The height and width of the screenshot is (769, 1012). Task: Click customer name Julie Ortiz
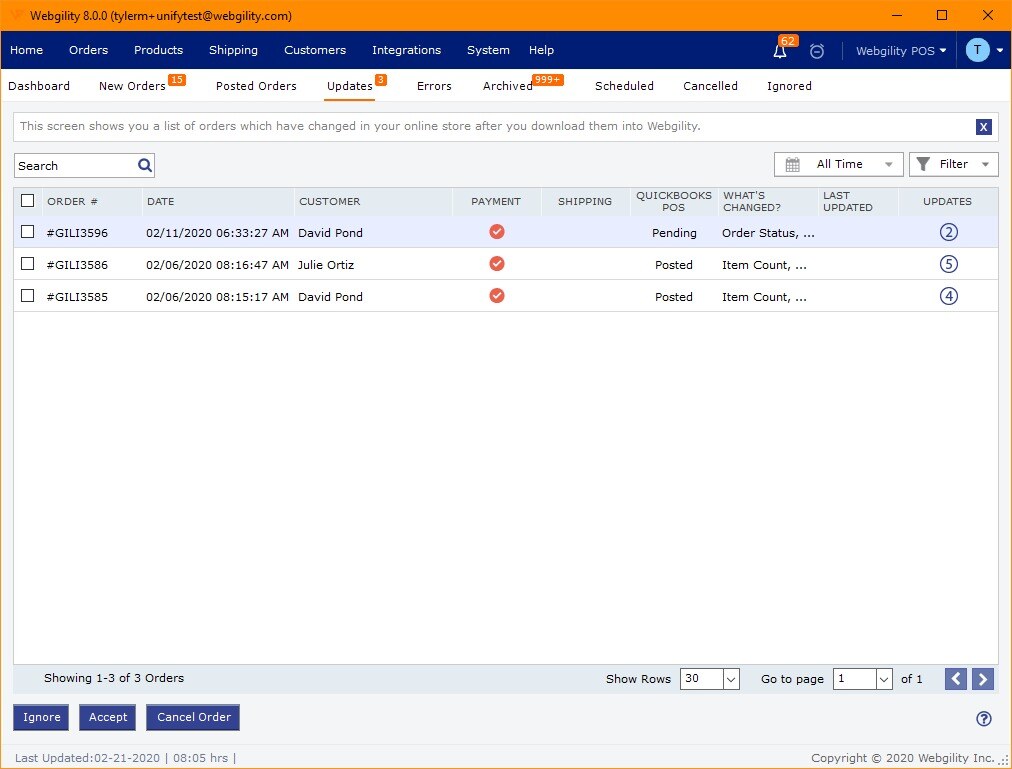[x=326, y=265]
